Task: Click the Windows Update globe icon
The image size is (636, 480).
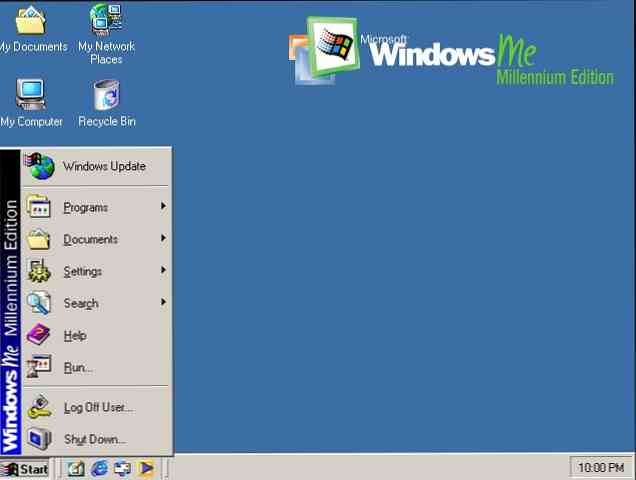Action: point(39,167)
